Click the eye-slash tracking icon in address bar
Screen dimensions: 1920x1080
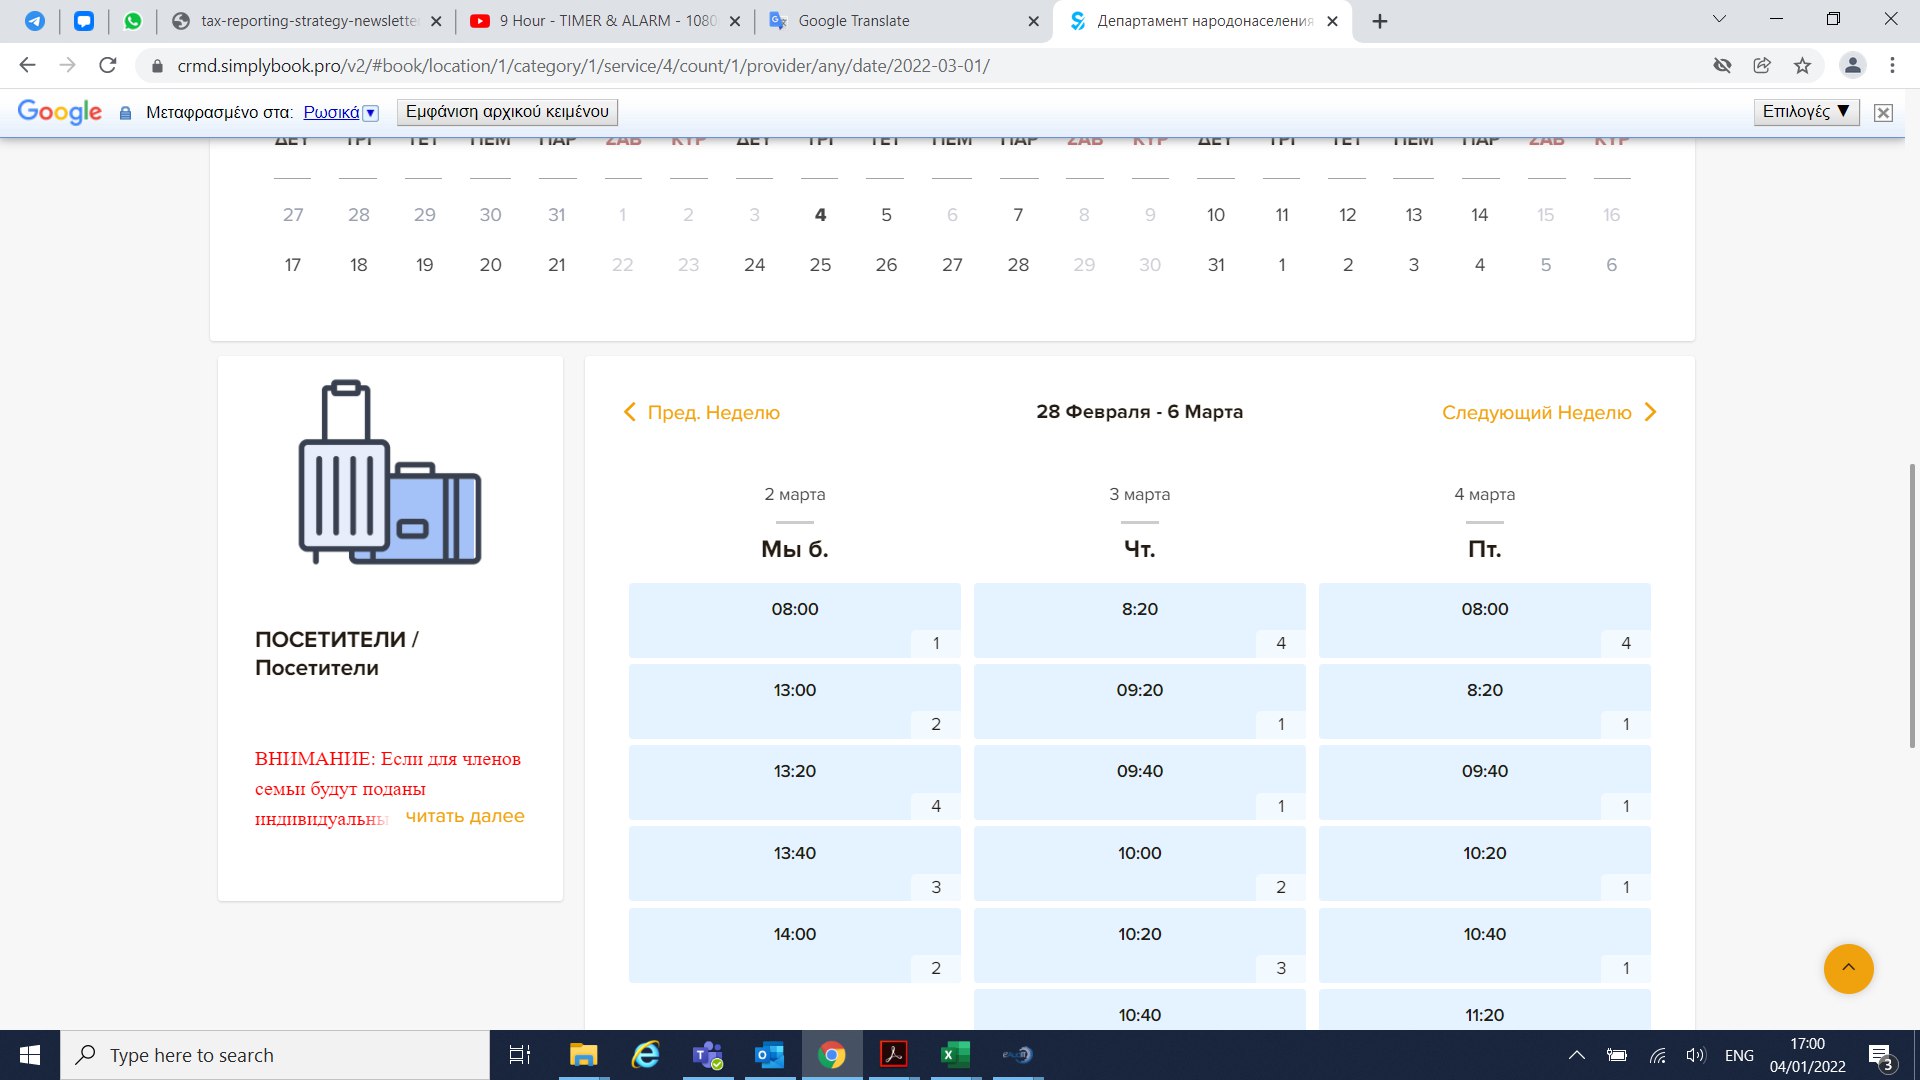(1722, 66)
